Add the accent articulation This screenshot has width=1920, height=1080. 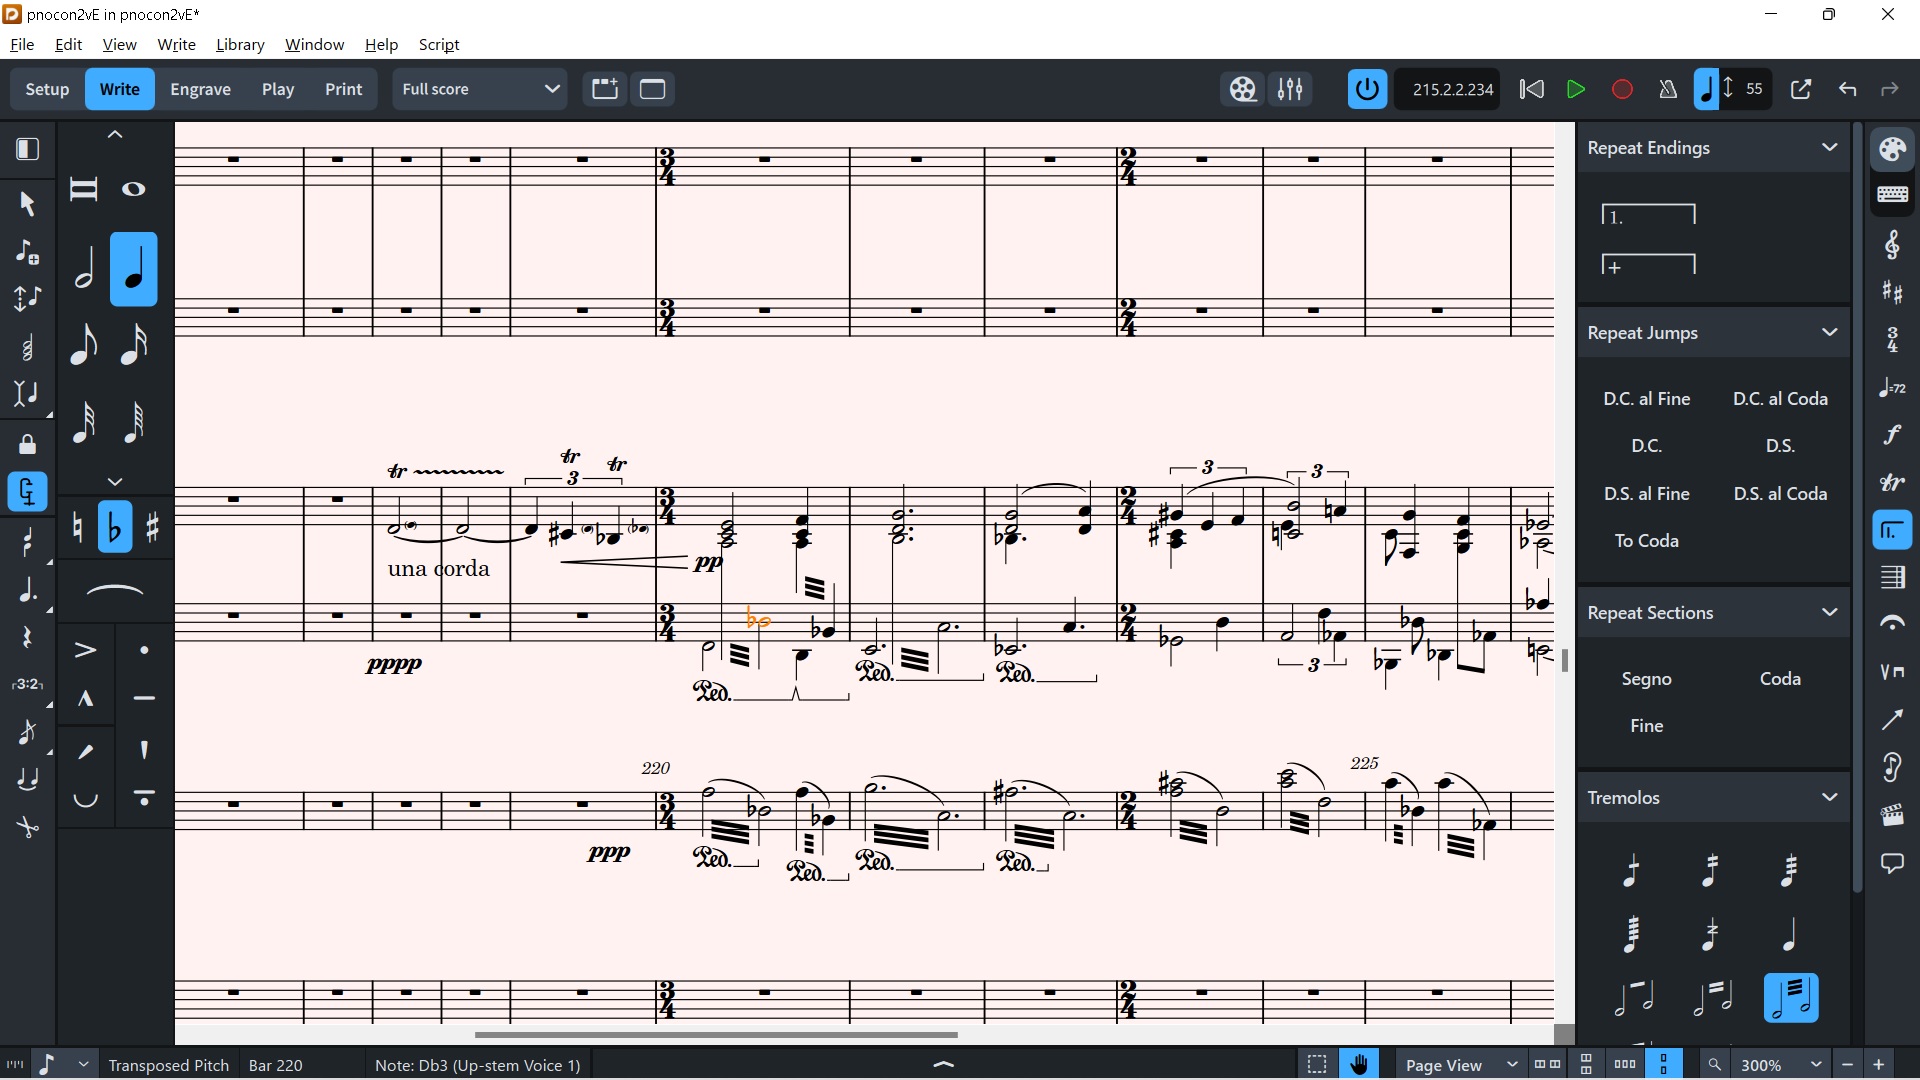[86, 651]
